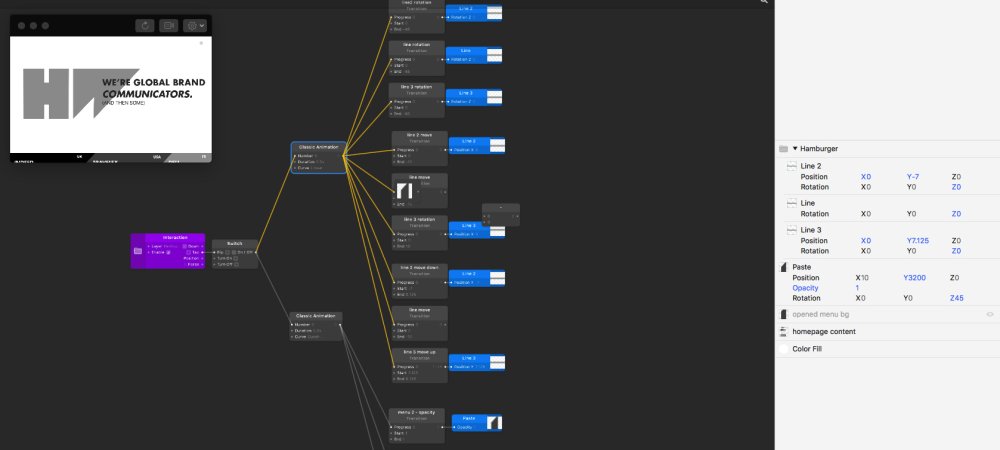Toggle the Turn Off checkbox in Switch patch
The width and height of the screenshot is (1000, 450).
tap(235, 264)
